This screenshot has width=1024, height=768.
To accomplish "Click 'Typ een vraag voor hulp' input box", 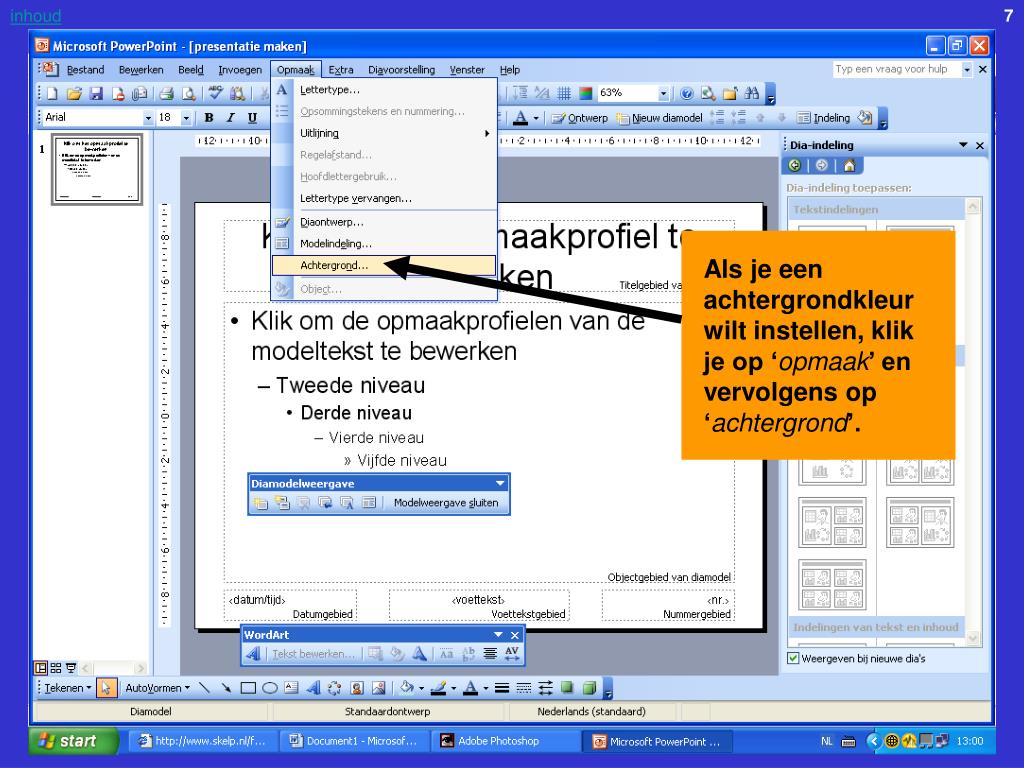I will pyautogui.click(x=896, y=69).
